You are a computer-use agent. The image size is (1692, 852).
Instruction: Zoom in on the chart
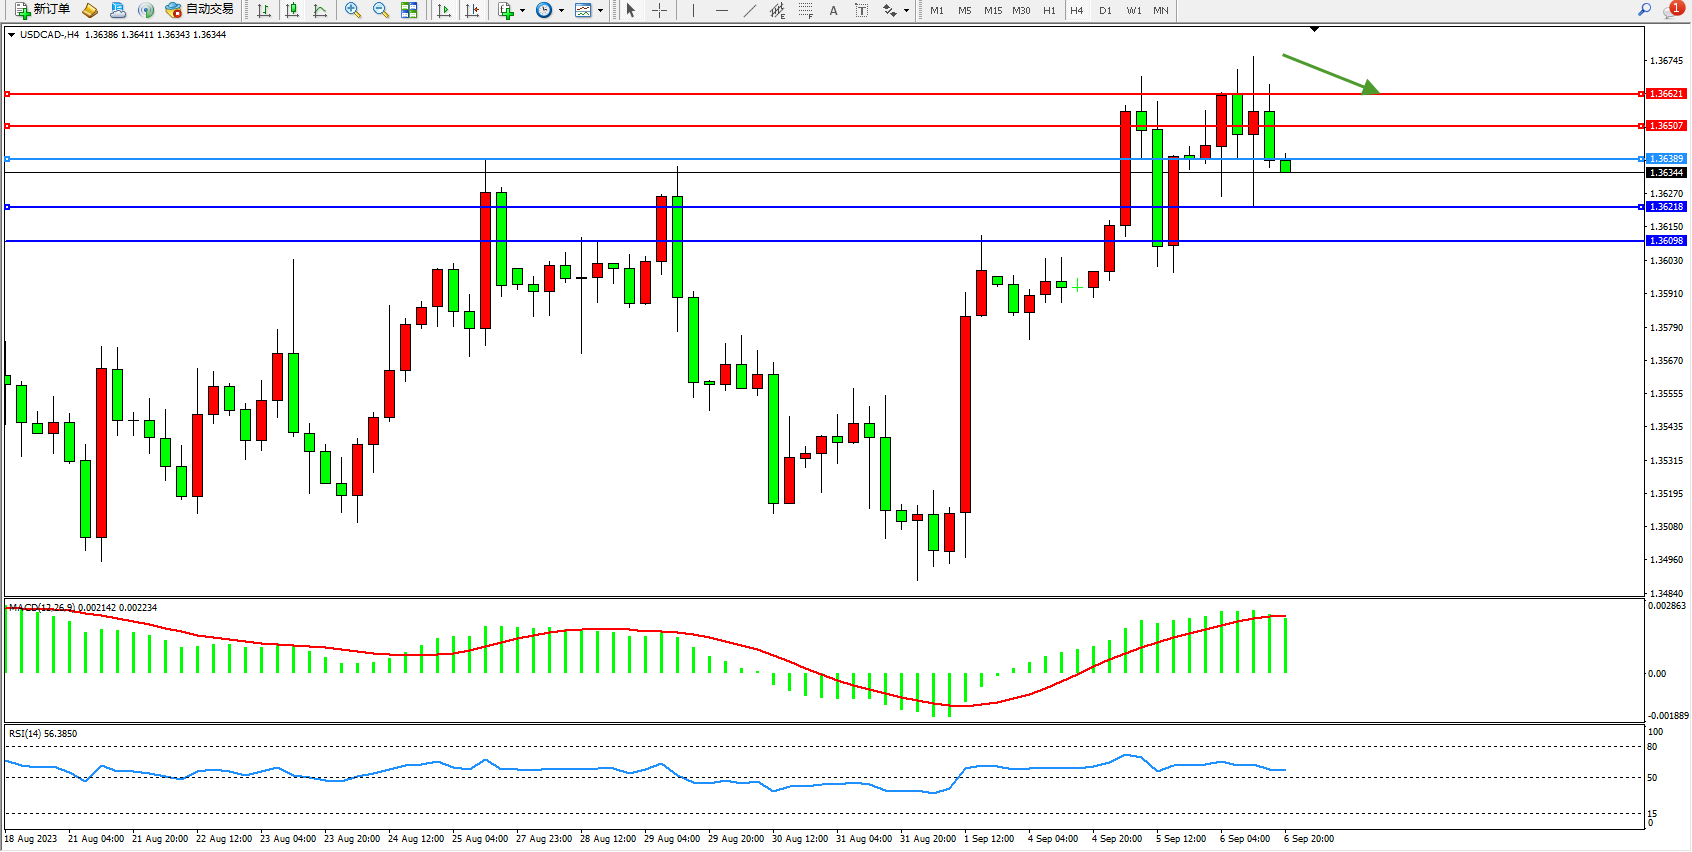click(x=353, y=10)
